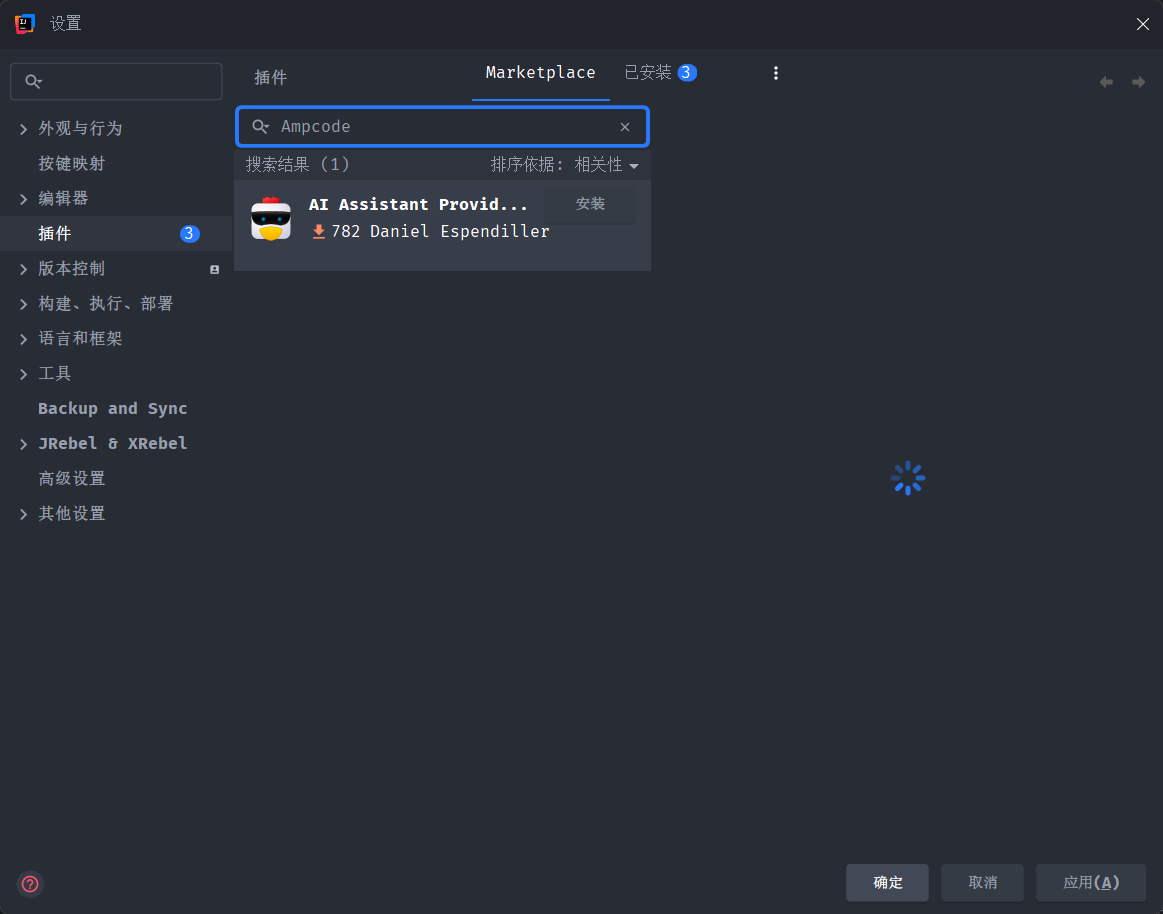1163x914 pixels.
Task: Open help with the question mark icon
Action: click(x=30, y=884)
